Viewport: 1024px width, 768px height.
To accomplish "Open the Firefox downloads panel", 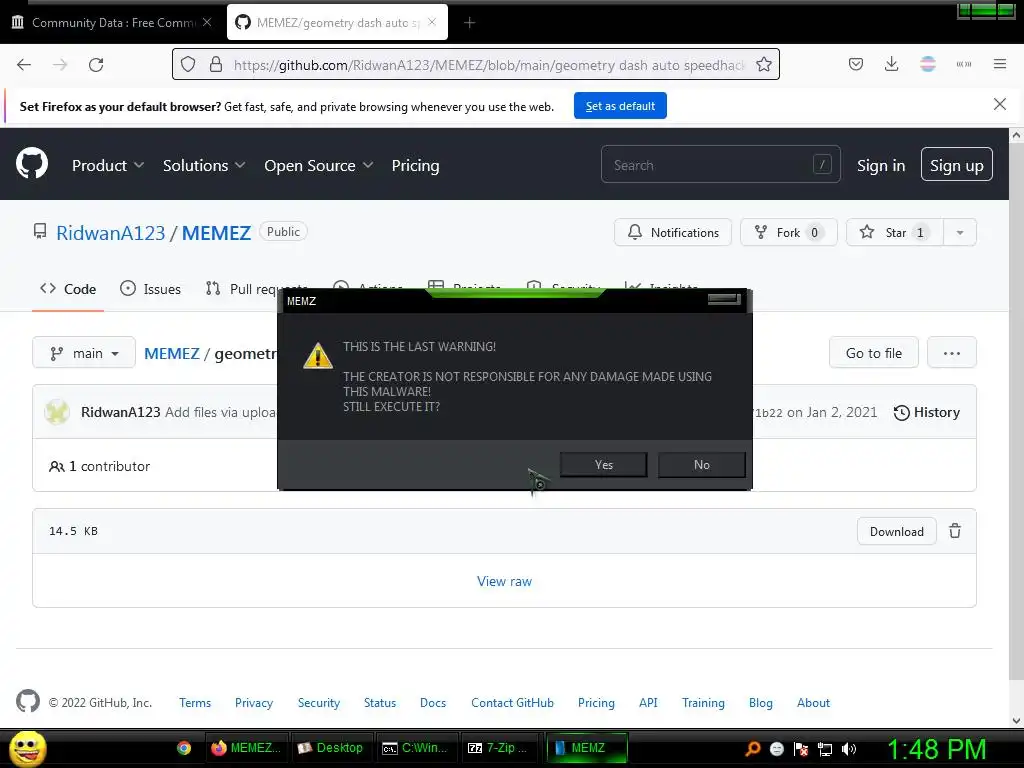I will 891,64.
